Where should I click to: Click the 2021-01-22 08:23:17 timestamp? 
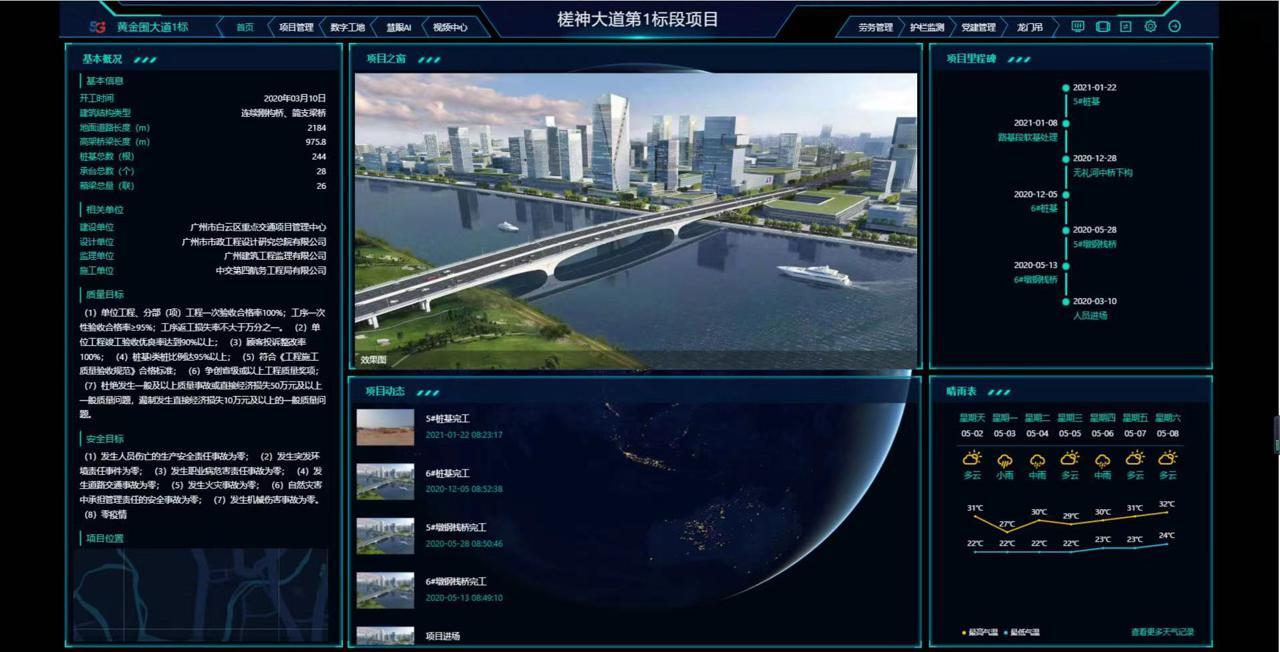point(464,435)
